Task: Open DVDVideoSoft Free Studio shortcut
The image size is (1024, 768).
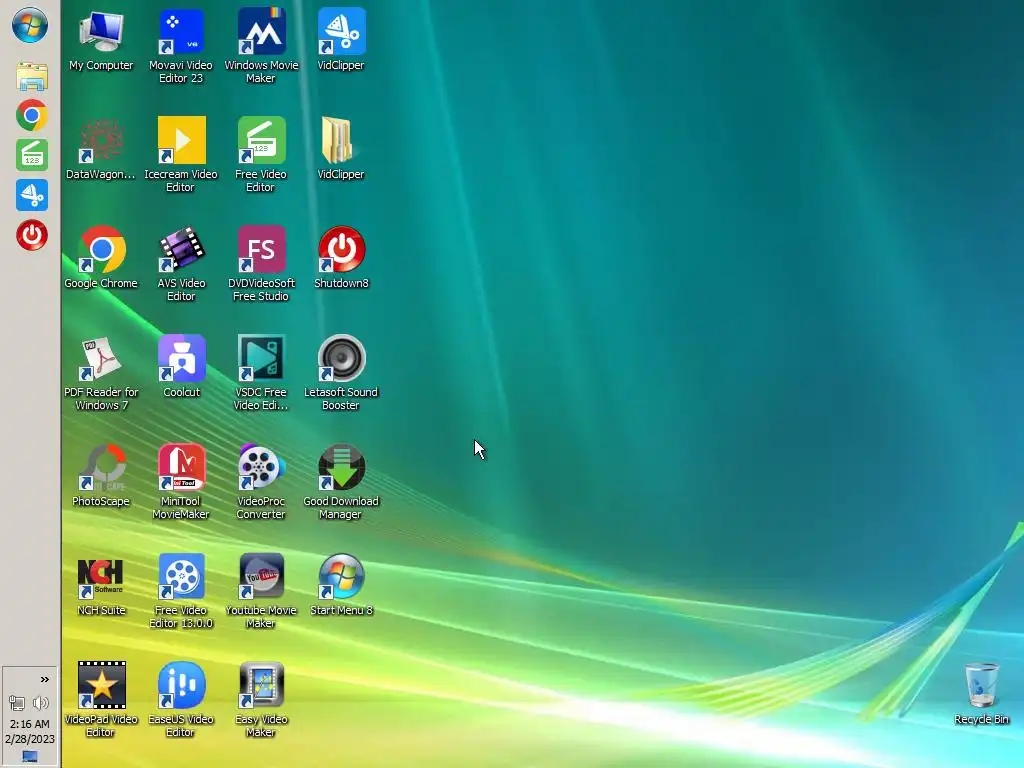Action: coord(261,264)
